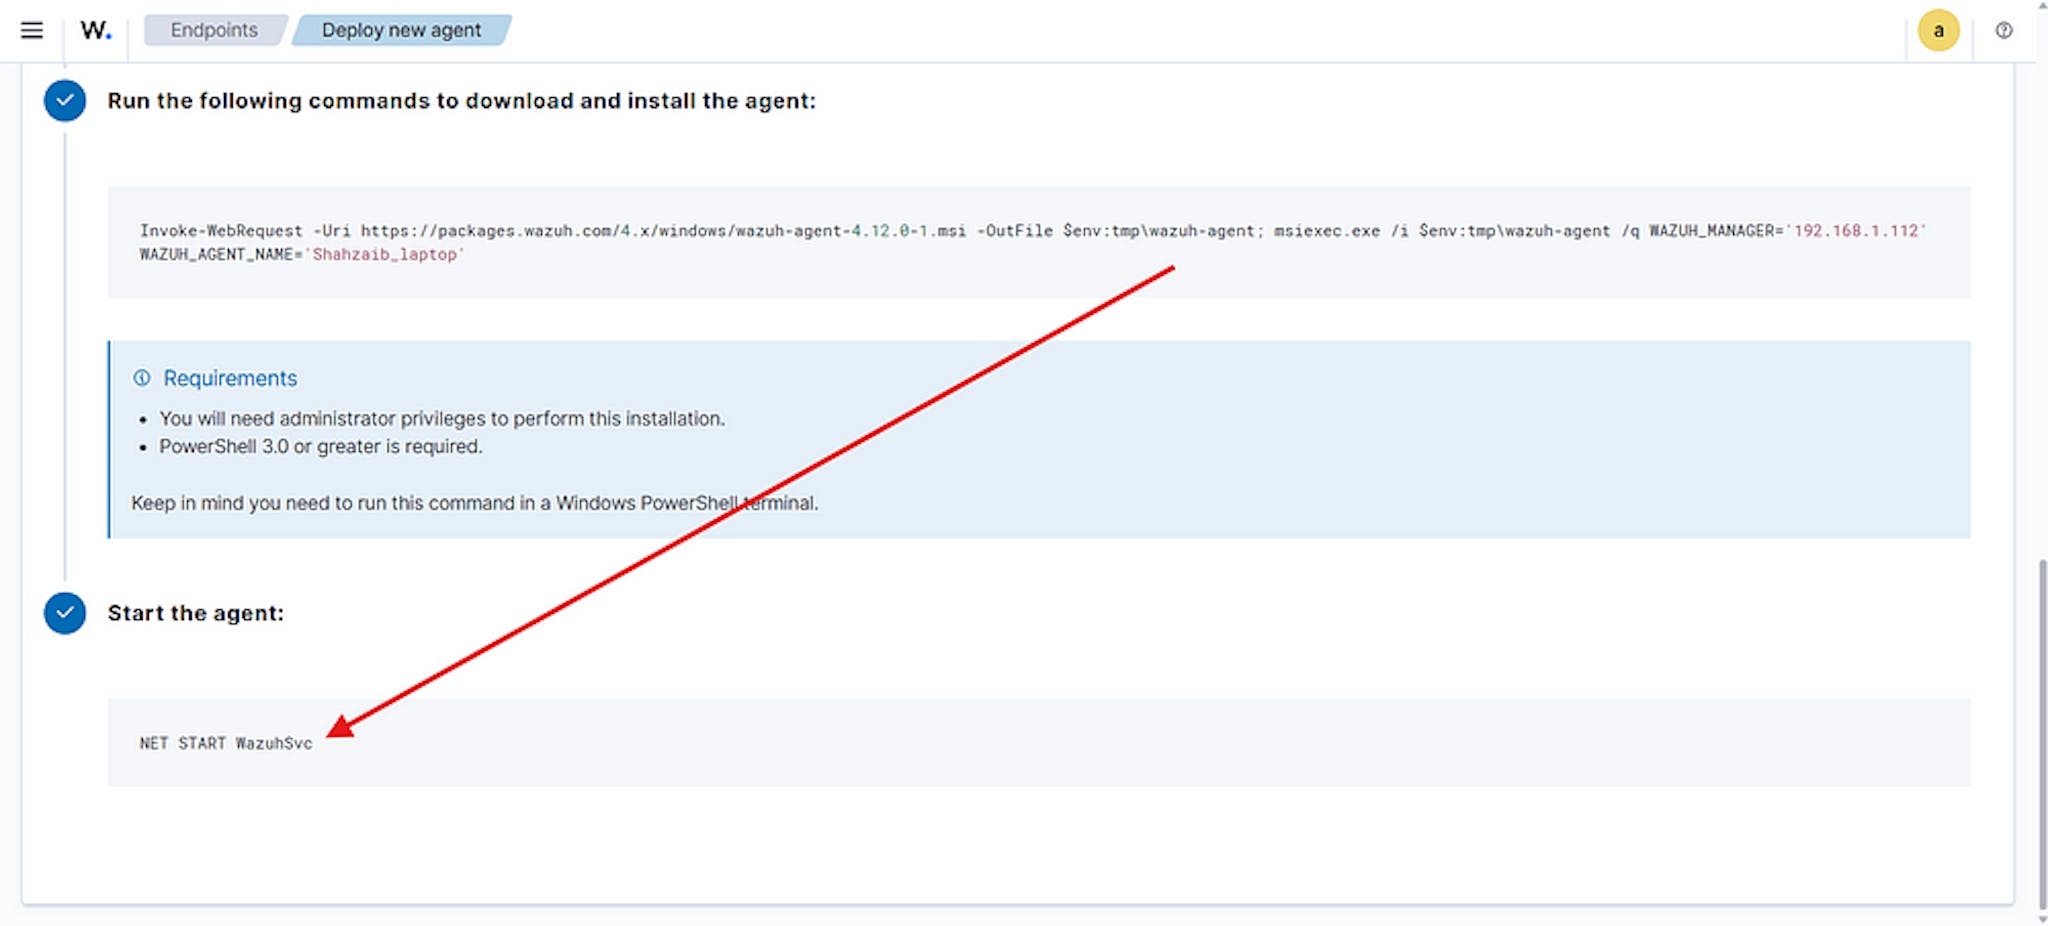Image resolution: width=2048 pixels, height=926 pixels.
Task: Click the '192.168.1.112' manager IP value
Action: pos(1856,230)
